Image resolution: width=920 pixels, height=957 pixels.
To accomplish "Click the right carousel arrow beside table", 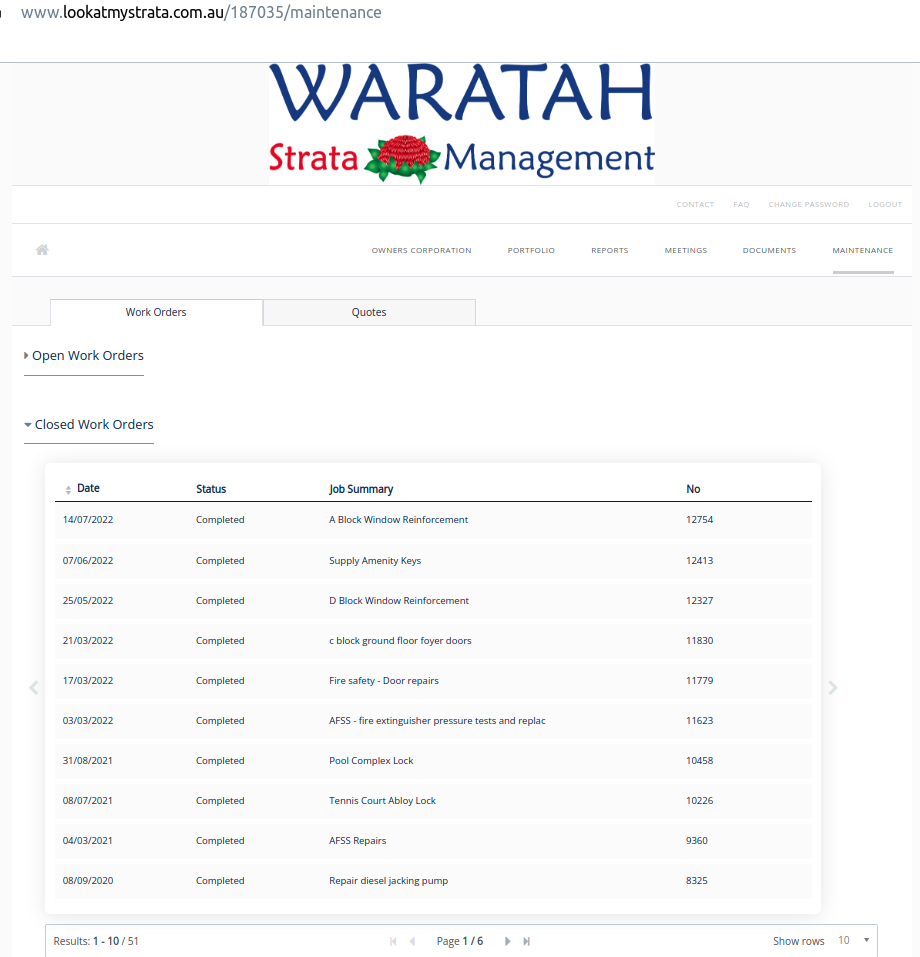I will (x=832, y=687).
